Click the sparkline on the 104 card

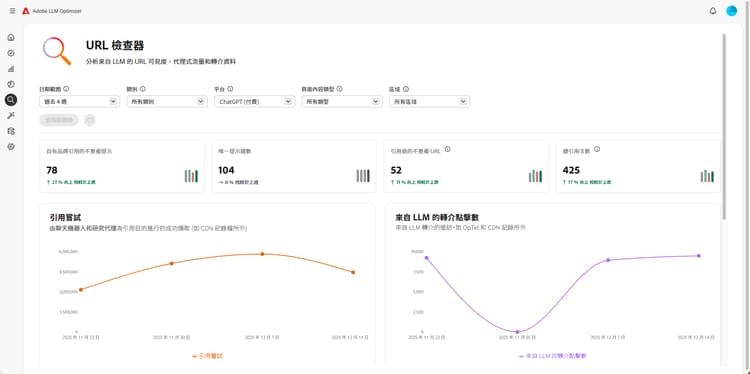click(363, 176)
